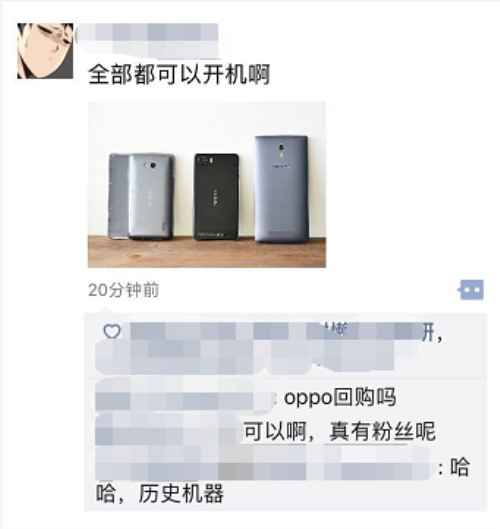Tap the left silver phone in photo
Image resolution: width=500 pixels, height=529 pixels.
click(x=141, y=197)
